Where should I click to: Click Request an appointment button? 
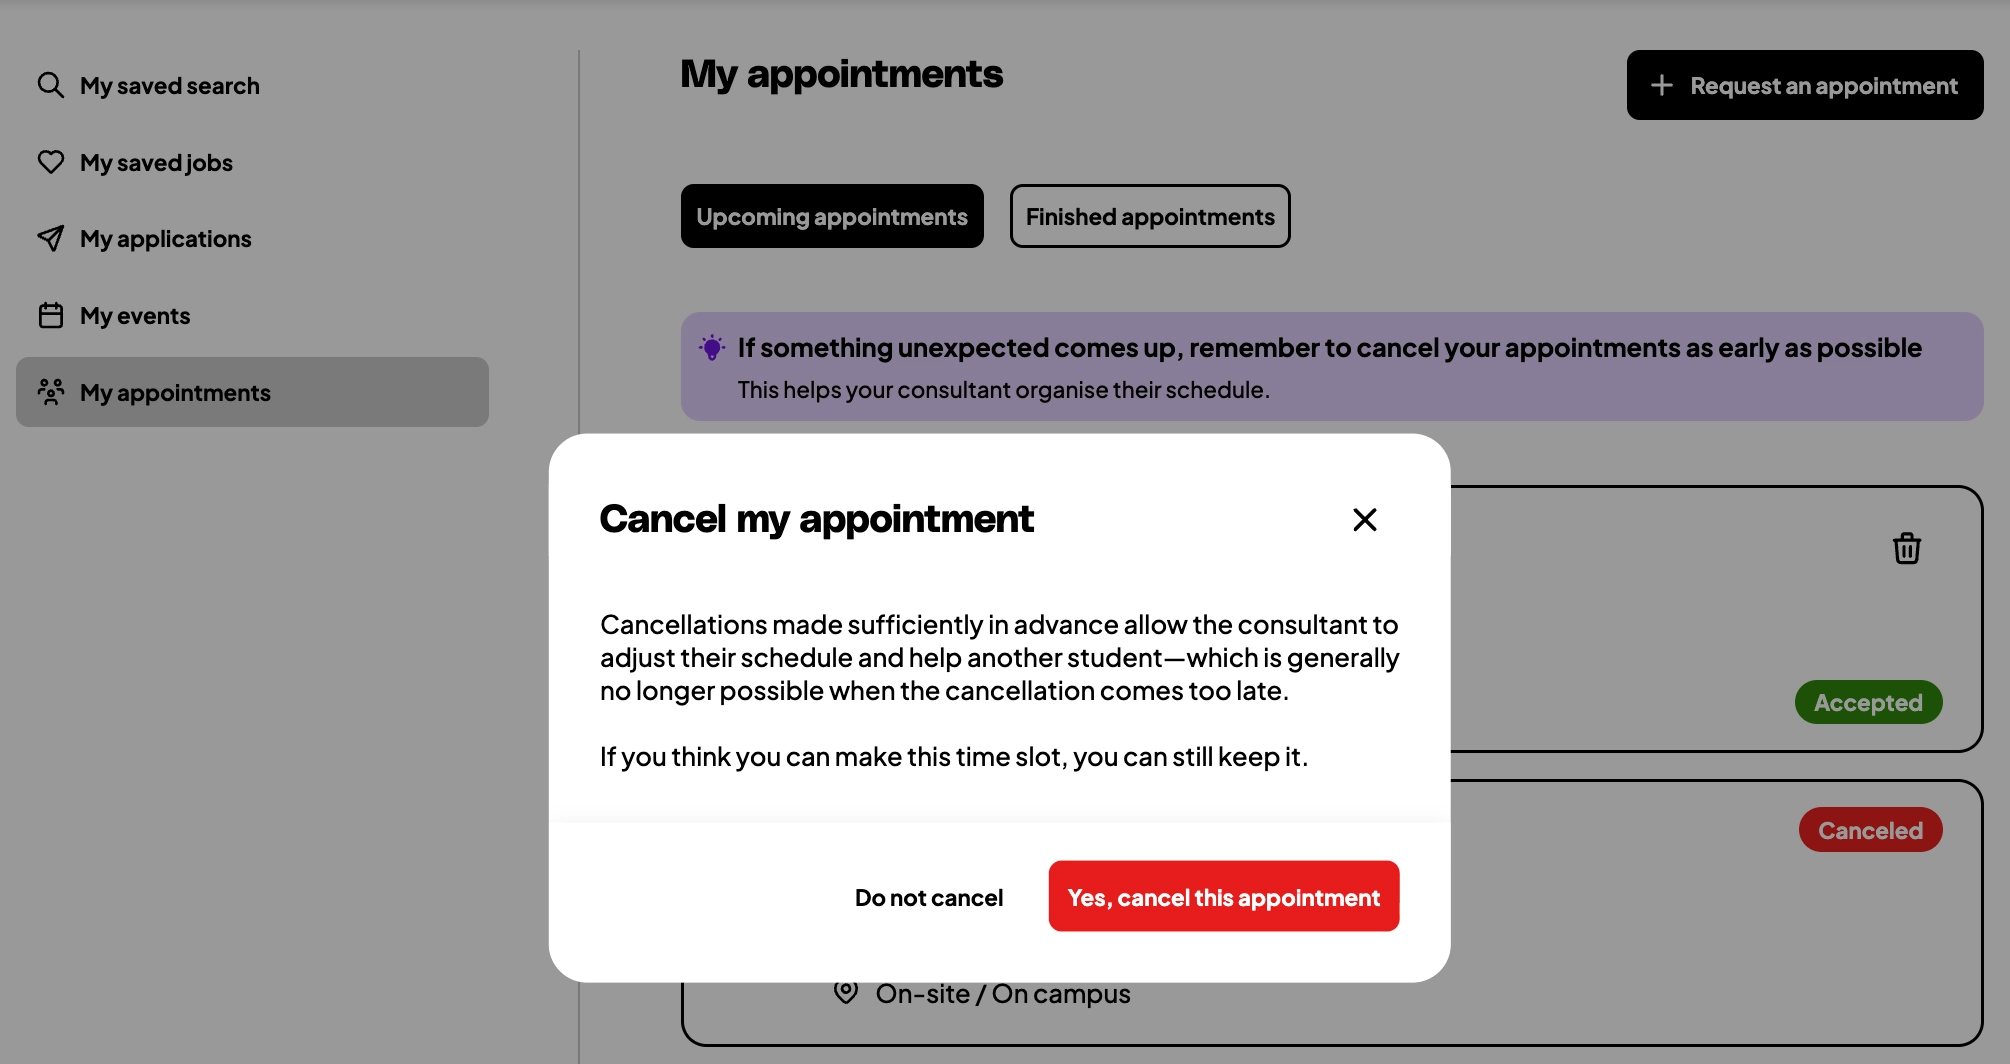1804,85
